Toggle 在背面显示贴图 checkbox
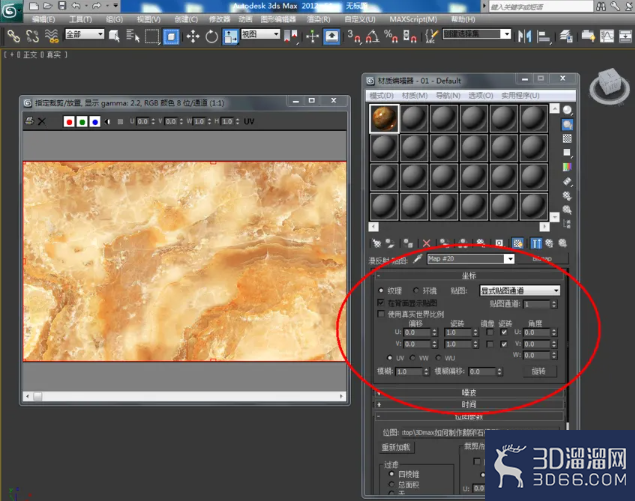The image size is (635, 501). click(x=381, y=303)
